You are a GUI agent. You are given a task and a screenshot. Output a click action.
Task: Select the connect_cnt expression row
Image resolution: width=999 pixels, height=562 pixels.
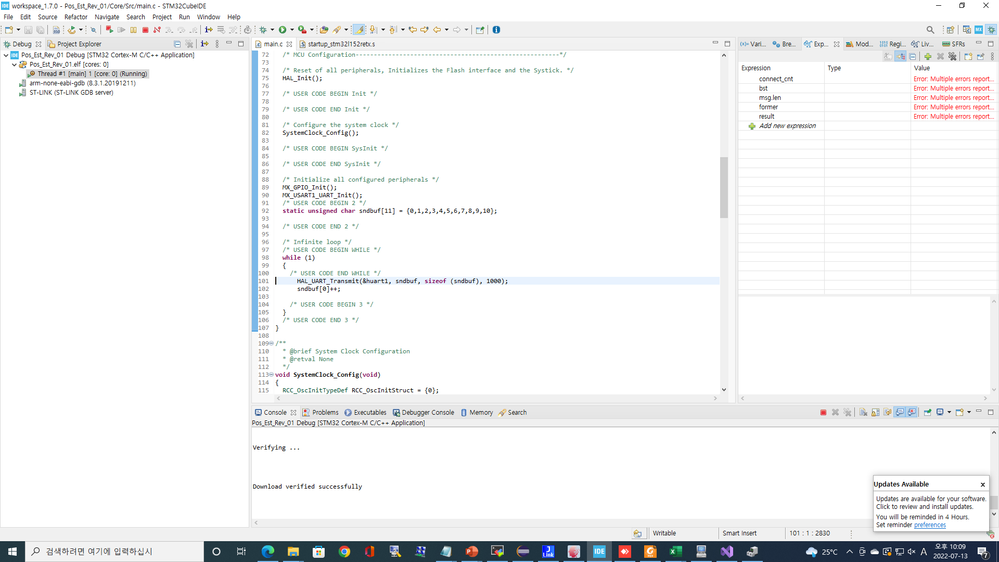tap(868, 79)
